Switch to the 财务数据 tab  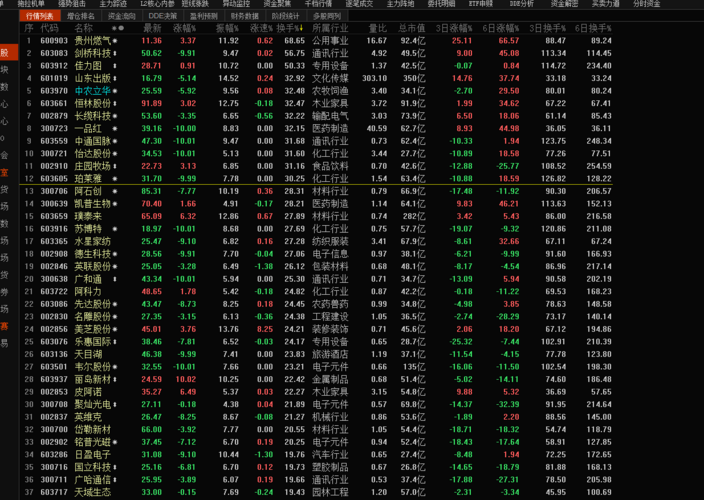[245, 16]
